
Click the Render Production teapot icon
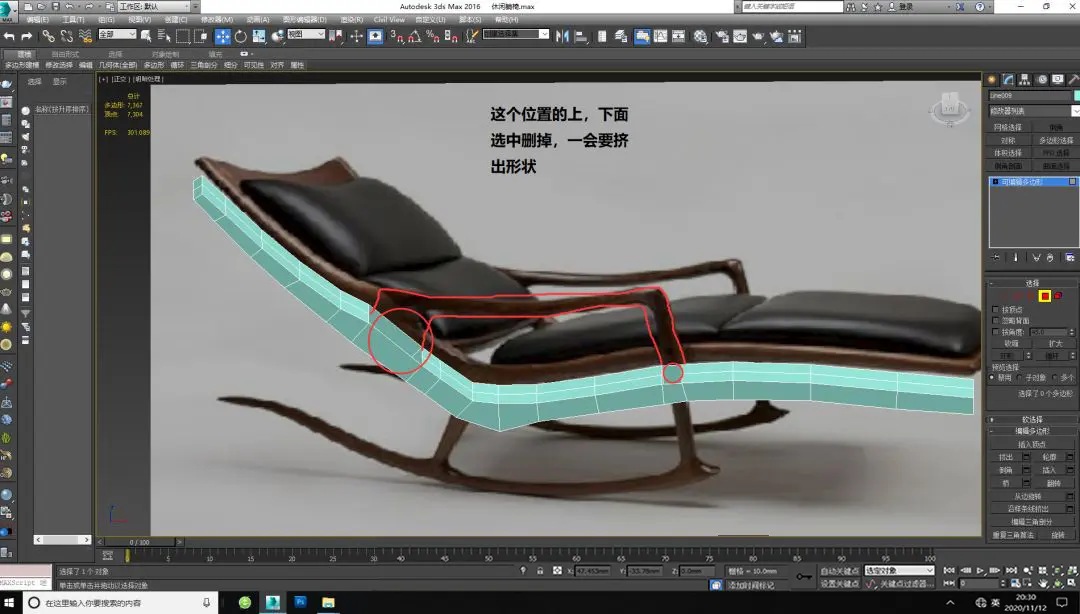pos(758,36)
